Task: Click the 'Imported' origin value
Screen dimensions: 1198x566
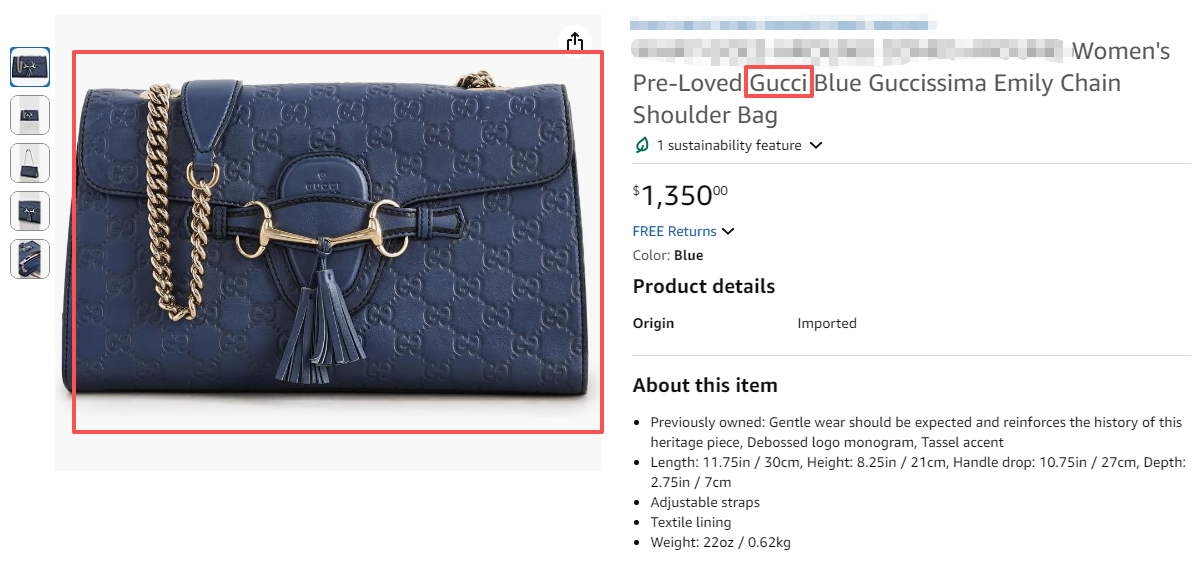Action: point(827,324)
